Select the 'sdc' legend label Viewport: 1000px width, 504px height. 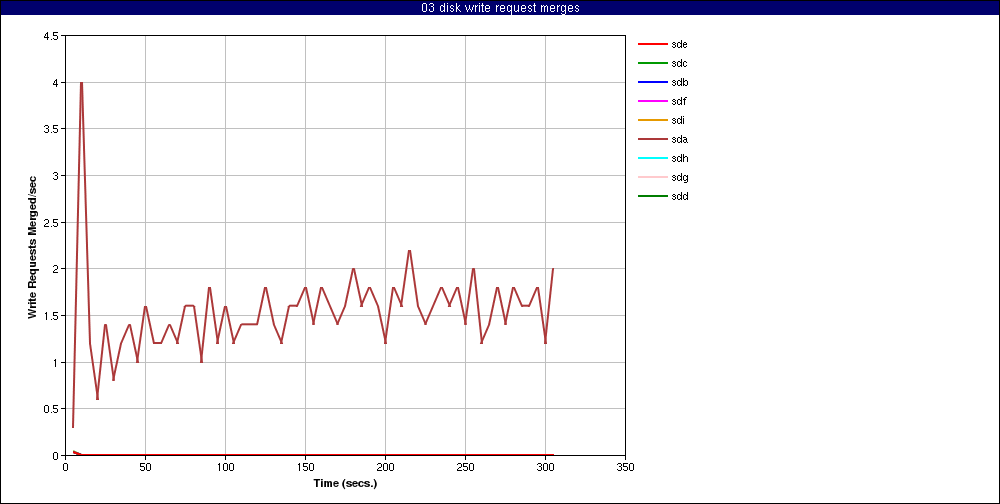click(x=679, y=64)
